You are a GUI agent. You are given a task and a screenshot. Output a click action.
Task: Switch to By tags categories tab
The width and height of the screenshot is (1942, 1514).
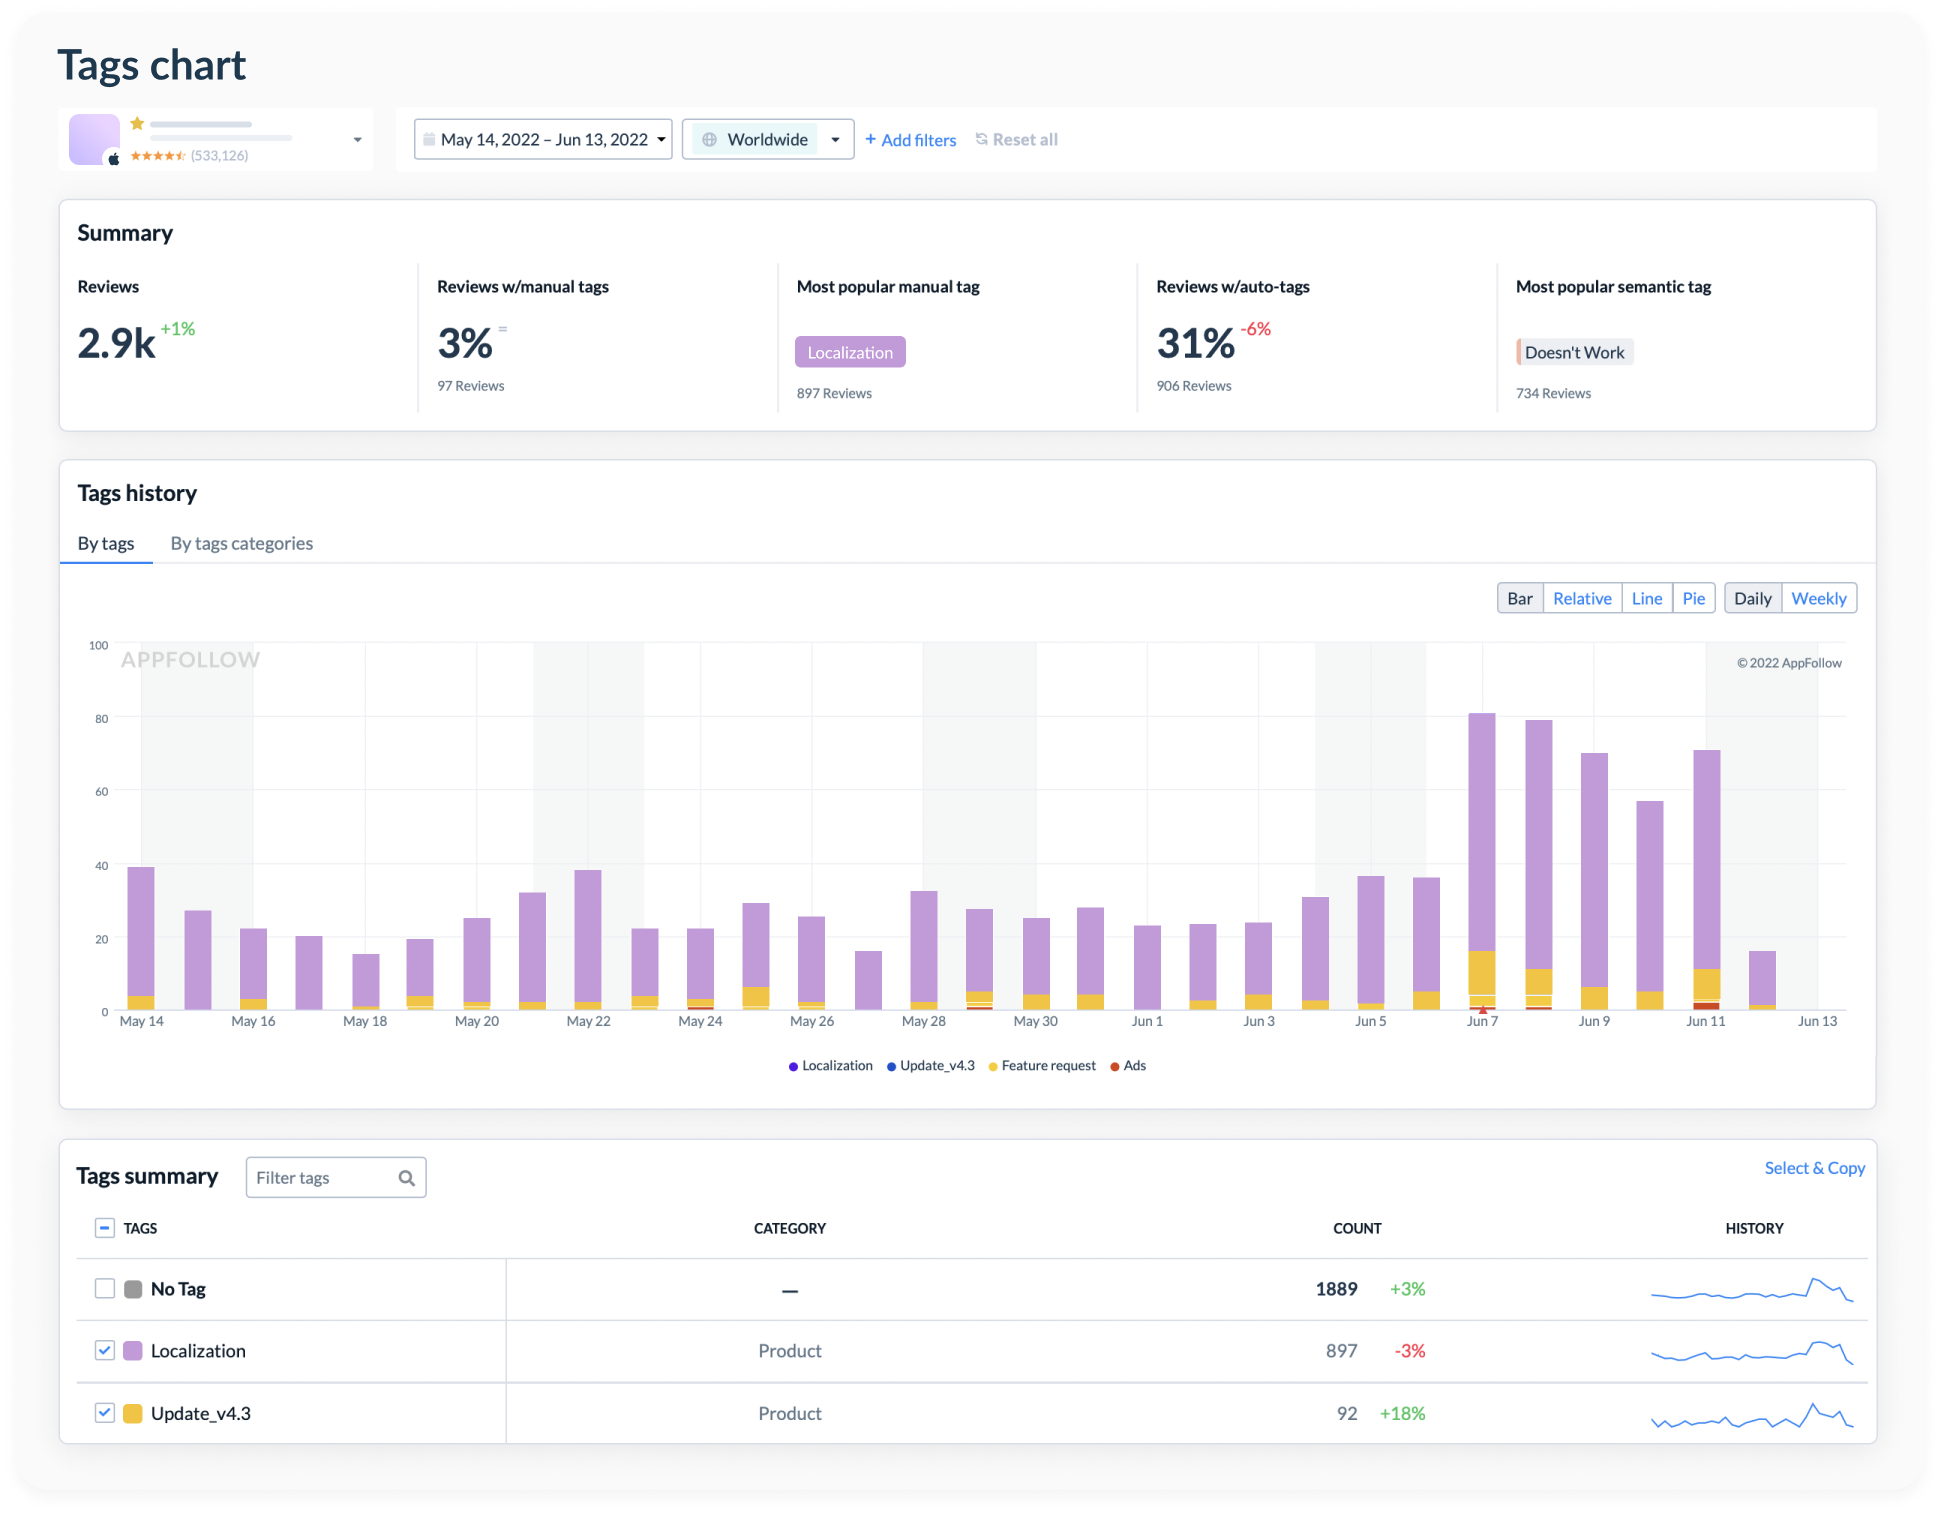[x=241, y=543]
